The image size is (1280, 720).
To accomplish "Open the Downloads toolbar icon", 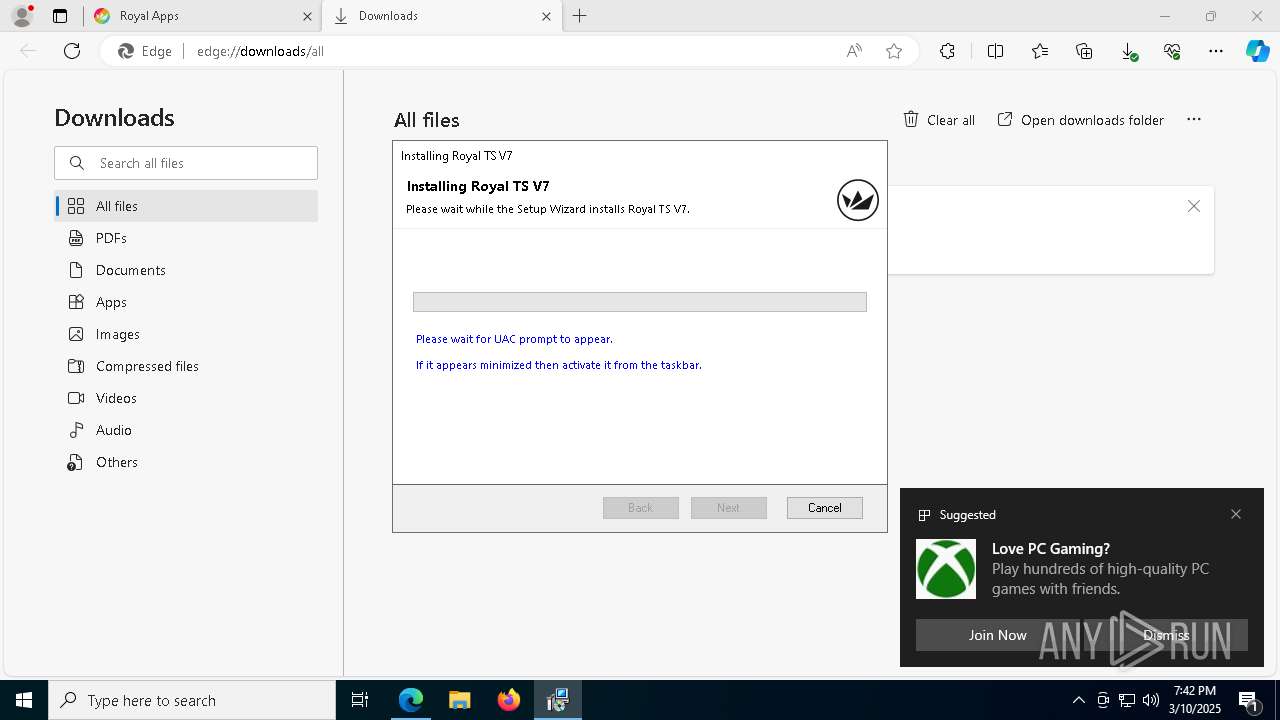I will pyautogui.click(x=1128, y=51).
